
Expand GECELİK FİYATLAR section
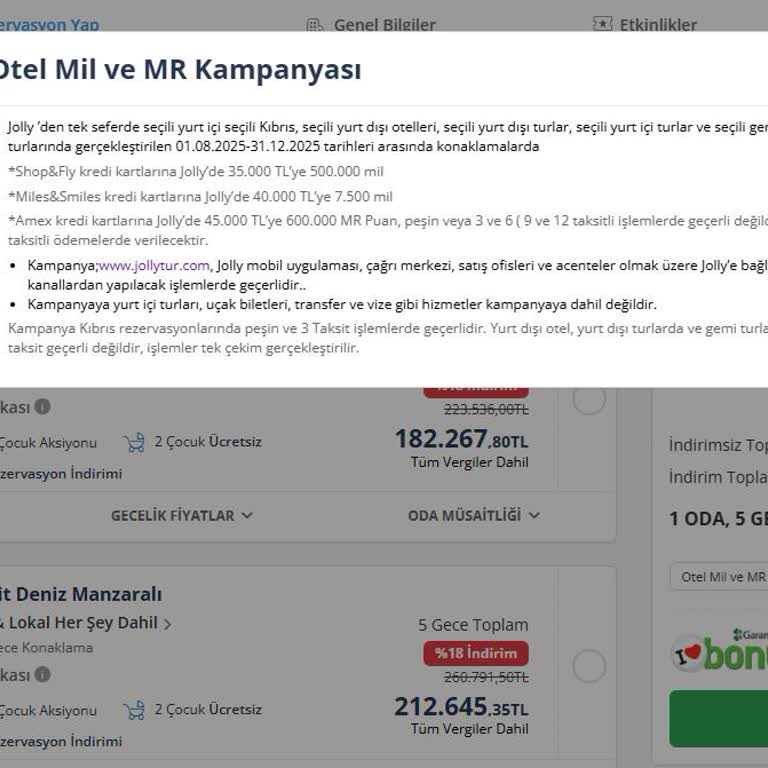pos(182,516)
